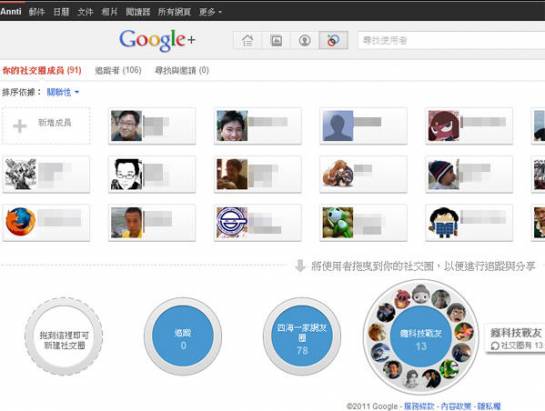Select the contact with the brown plush toy avatar
This screenshot has height=411, width=545.
363,174
